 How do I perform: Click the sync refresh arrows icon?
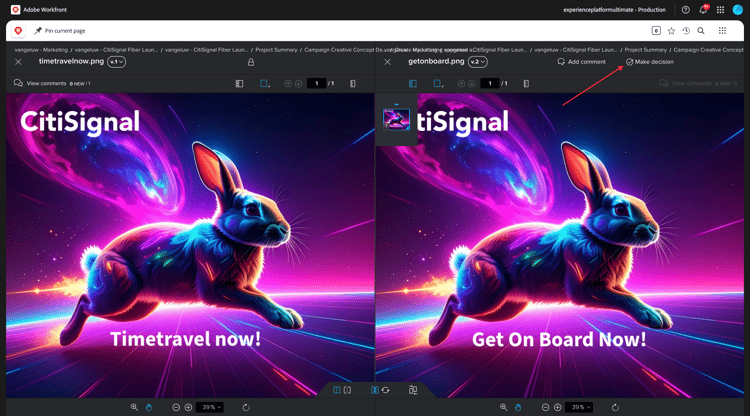pos(386,390)
